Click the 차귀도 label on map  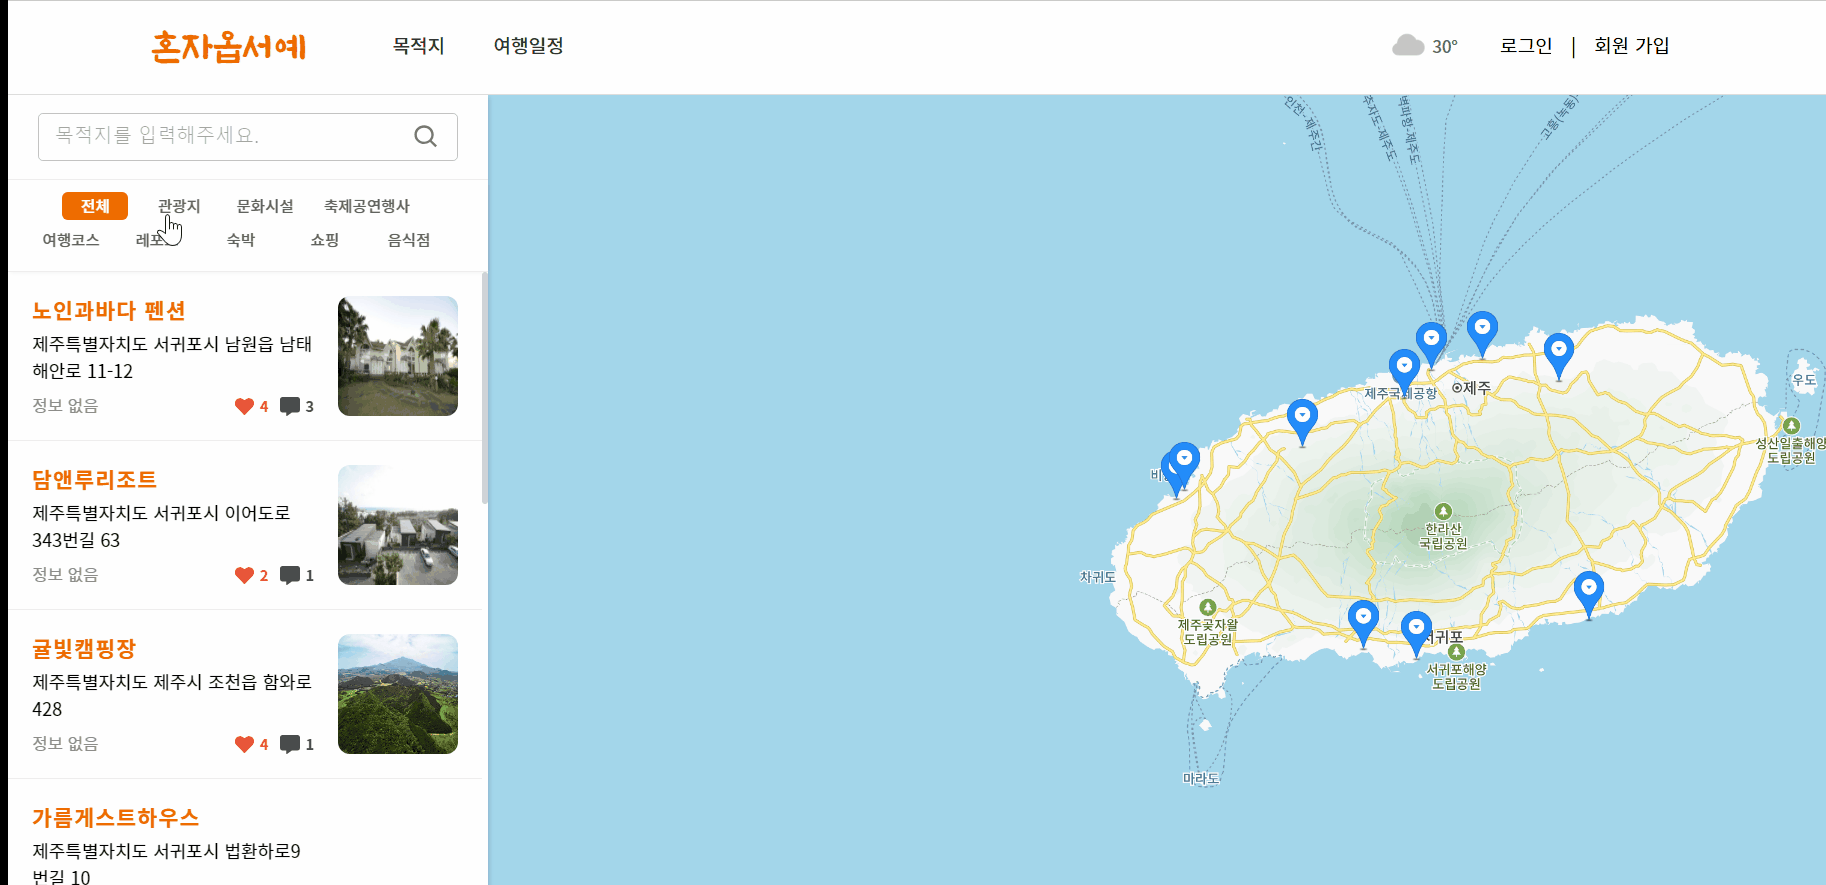[x=1098, y=577]
